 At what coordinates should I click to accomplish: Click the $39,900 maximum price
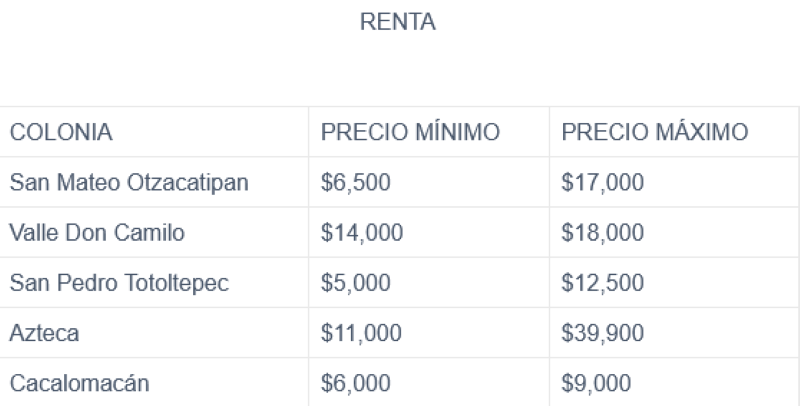click(x=603, y=333)
